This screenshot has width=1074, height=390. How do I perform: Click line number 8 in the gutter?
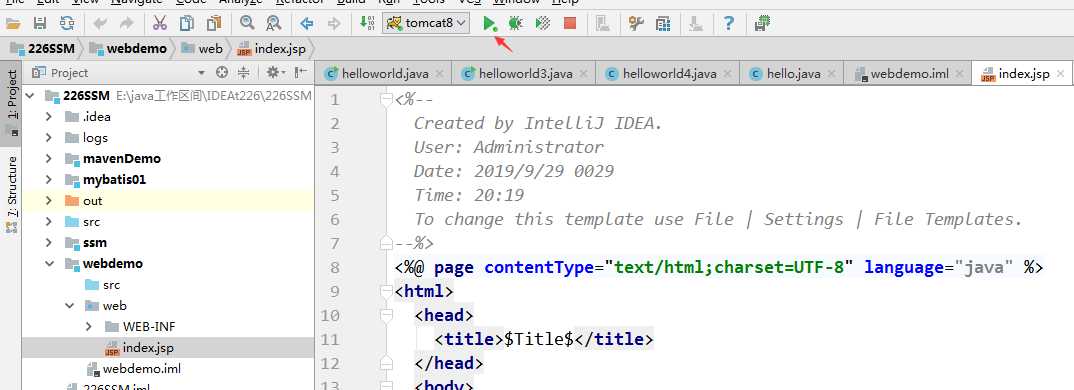pos(334,267)
